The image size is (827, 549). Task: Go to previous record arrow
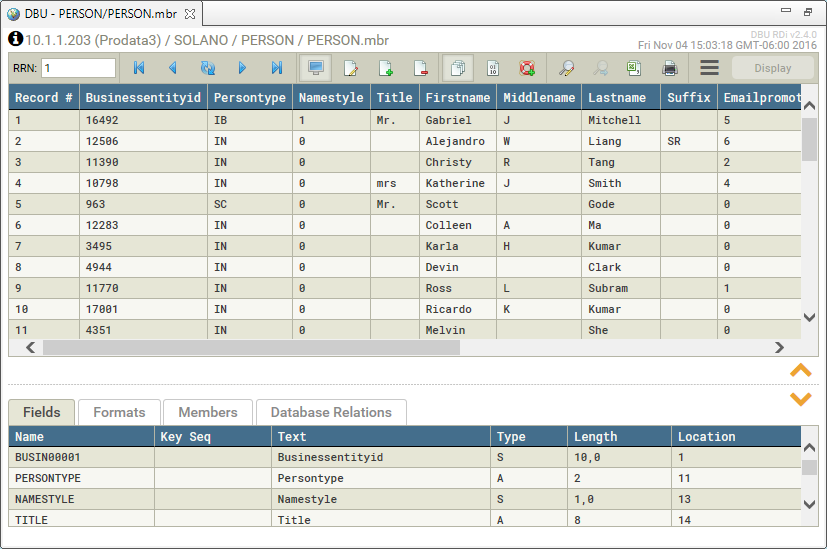click(x=172, y=68)
